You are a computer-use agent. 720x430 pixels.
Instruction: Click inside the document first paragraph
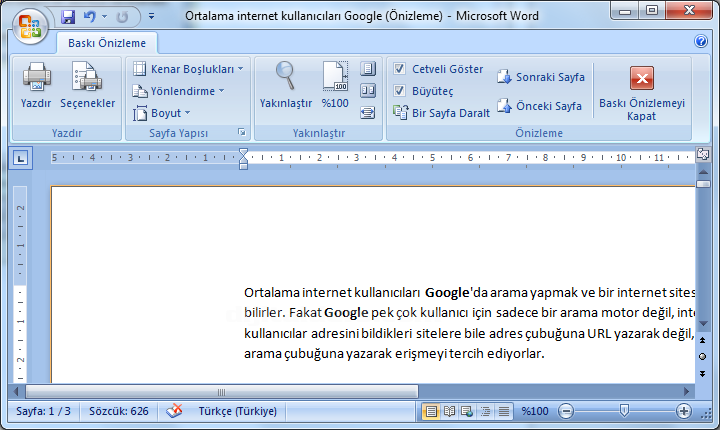pyautogui.click(x=469, y=323)
